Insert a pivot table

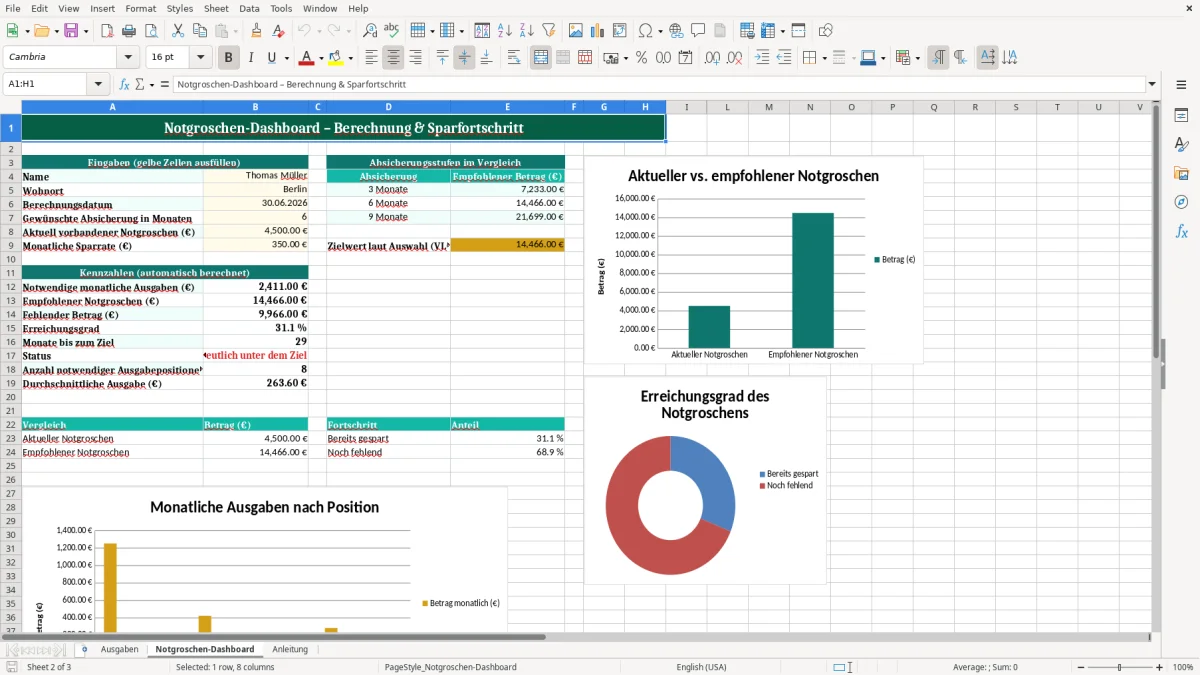point(620,31)
